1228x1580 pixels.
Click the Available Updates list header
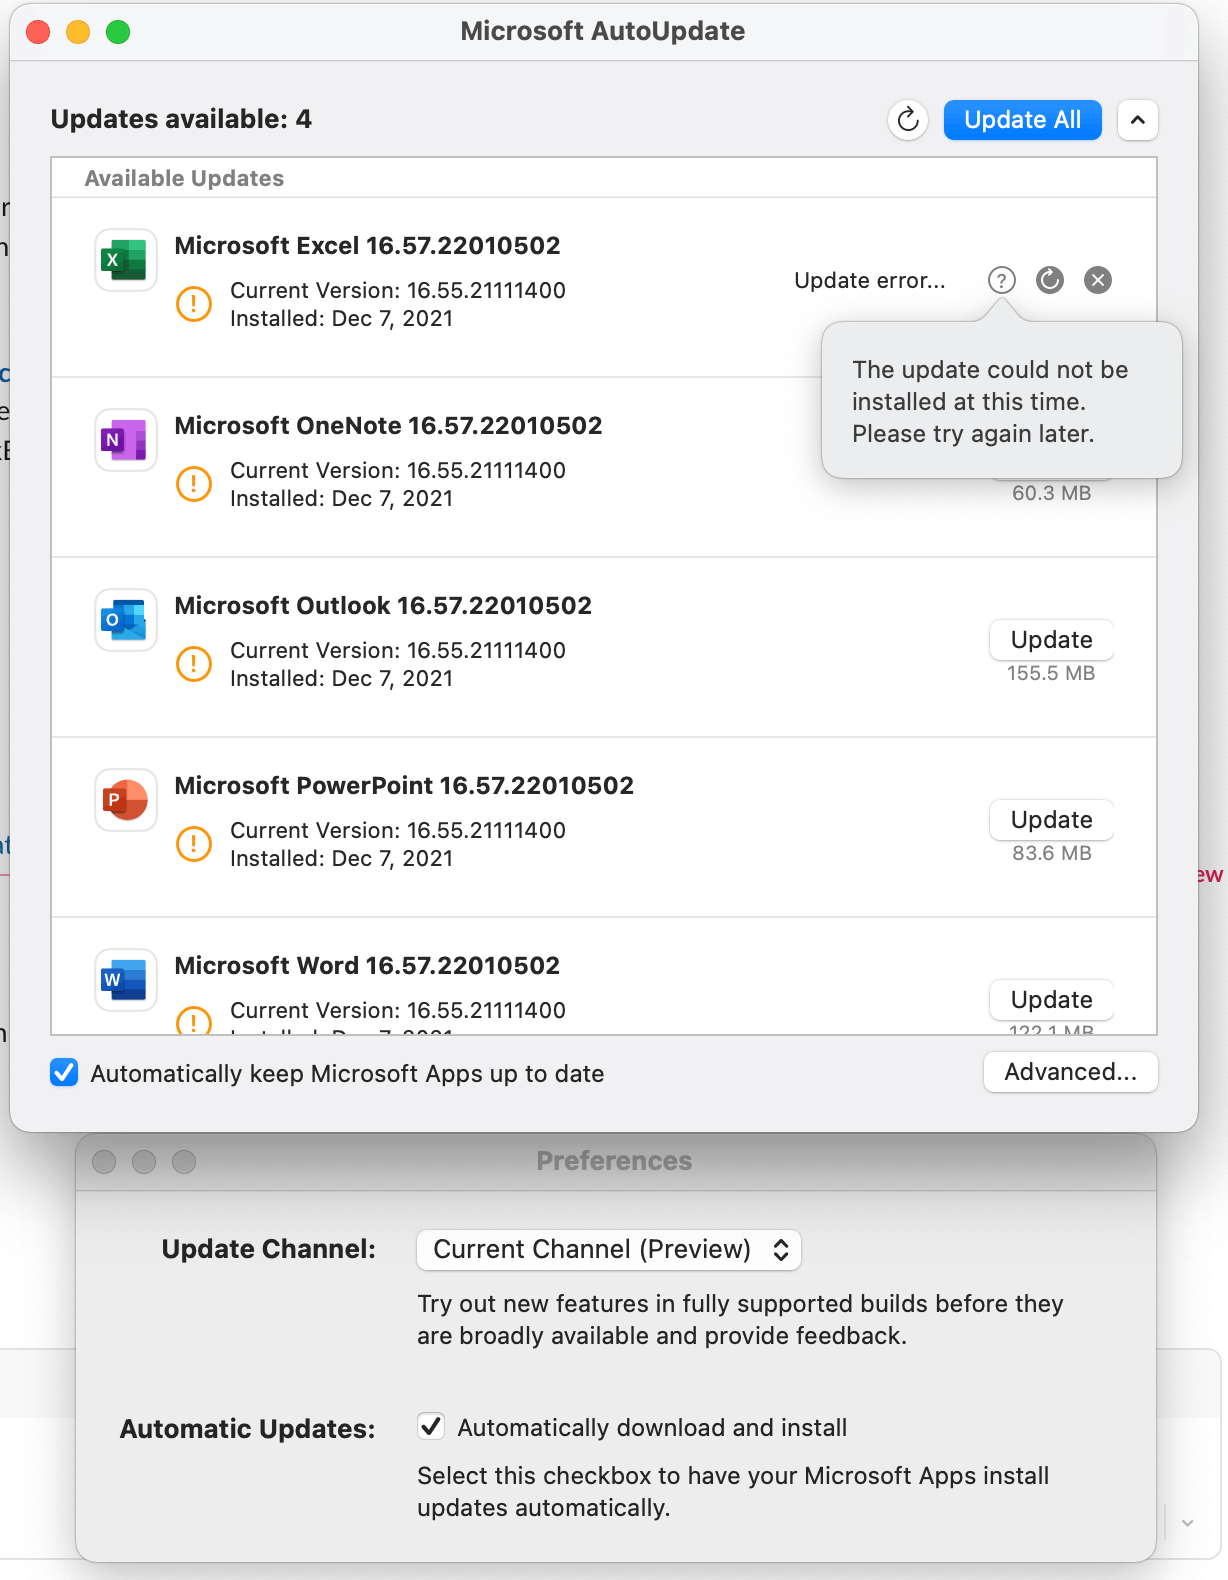point(184,178)
